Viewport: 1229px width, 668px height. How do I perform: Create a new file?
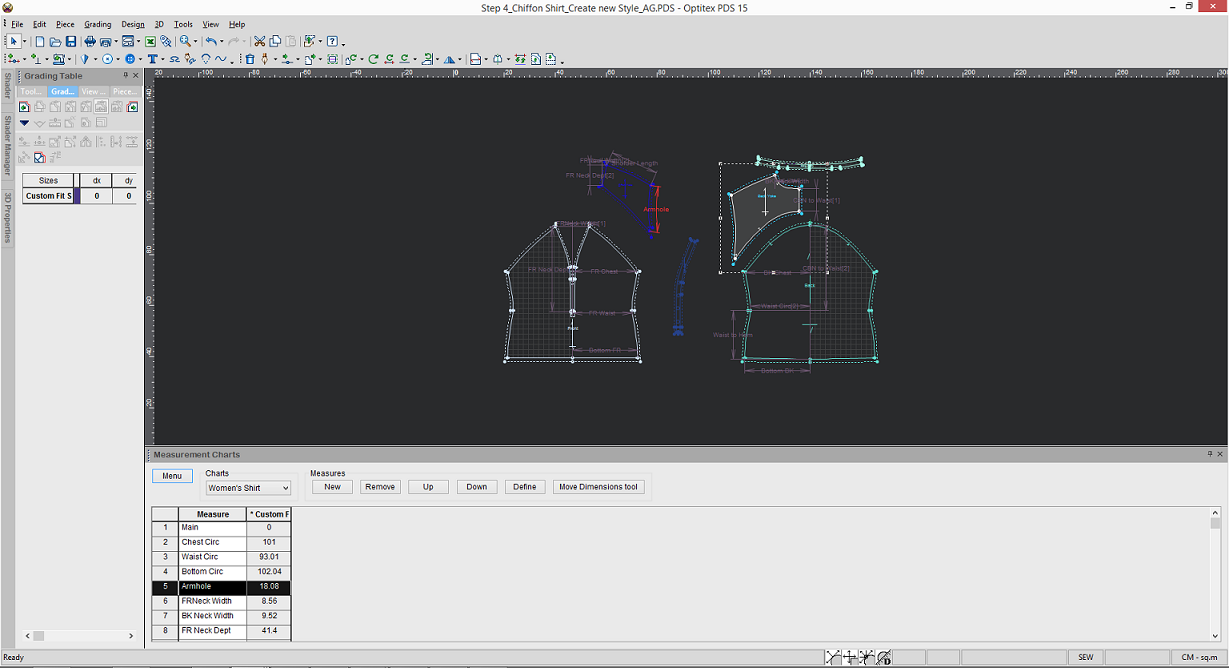coord(40,41)
